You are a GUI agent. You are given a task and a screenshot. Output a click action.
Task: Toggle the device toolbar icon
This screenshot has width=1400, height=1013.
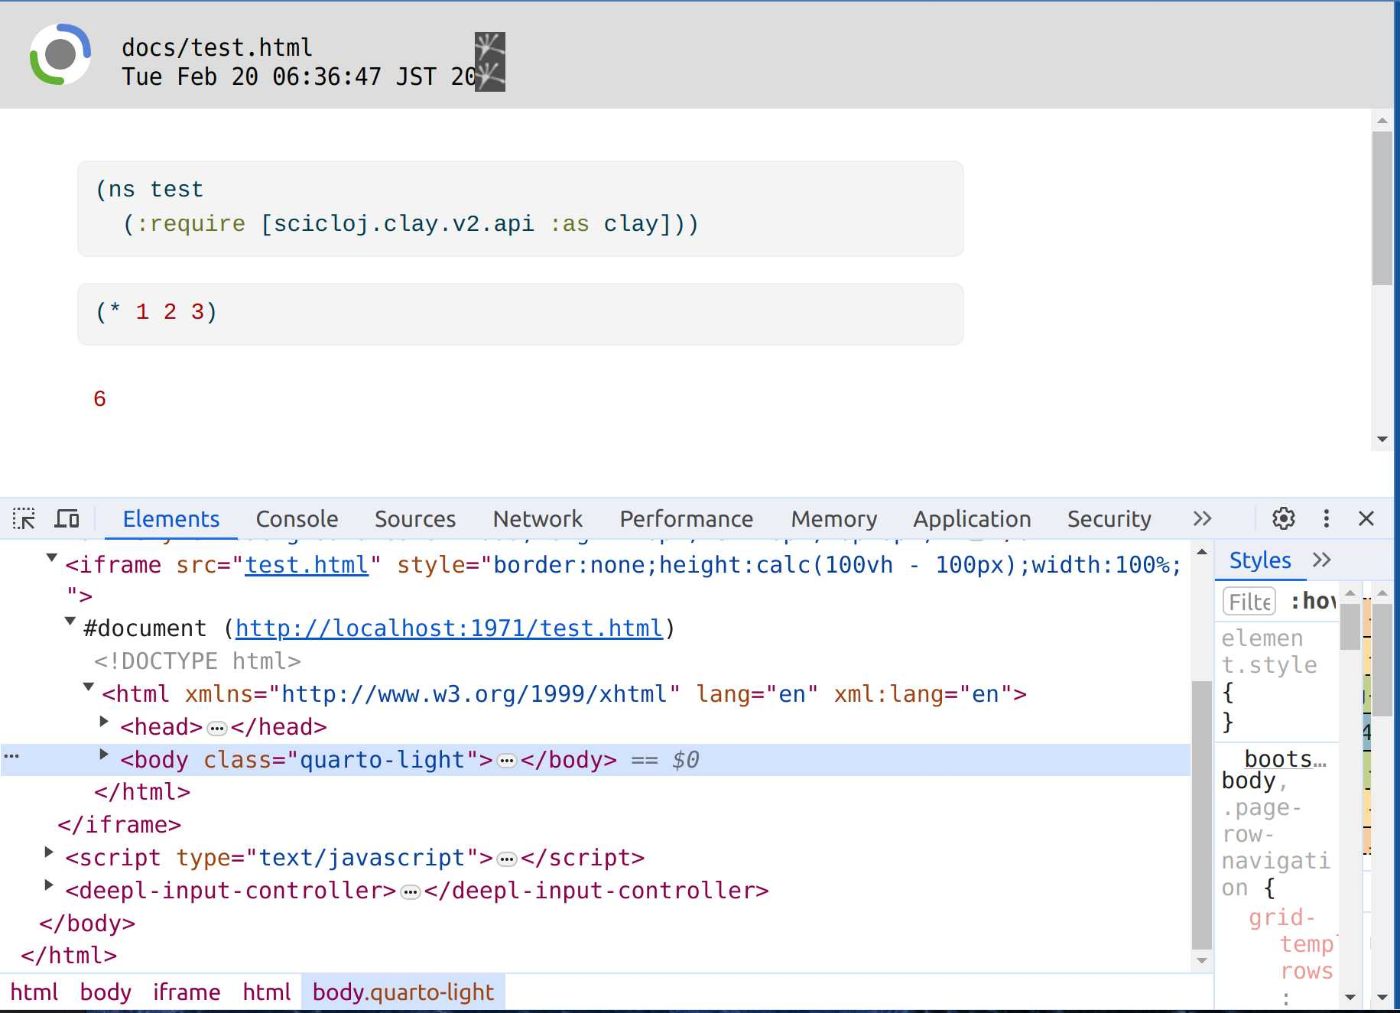[x=67, y=518]
